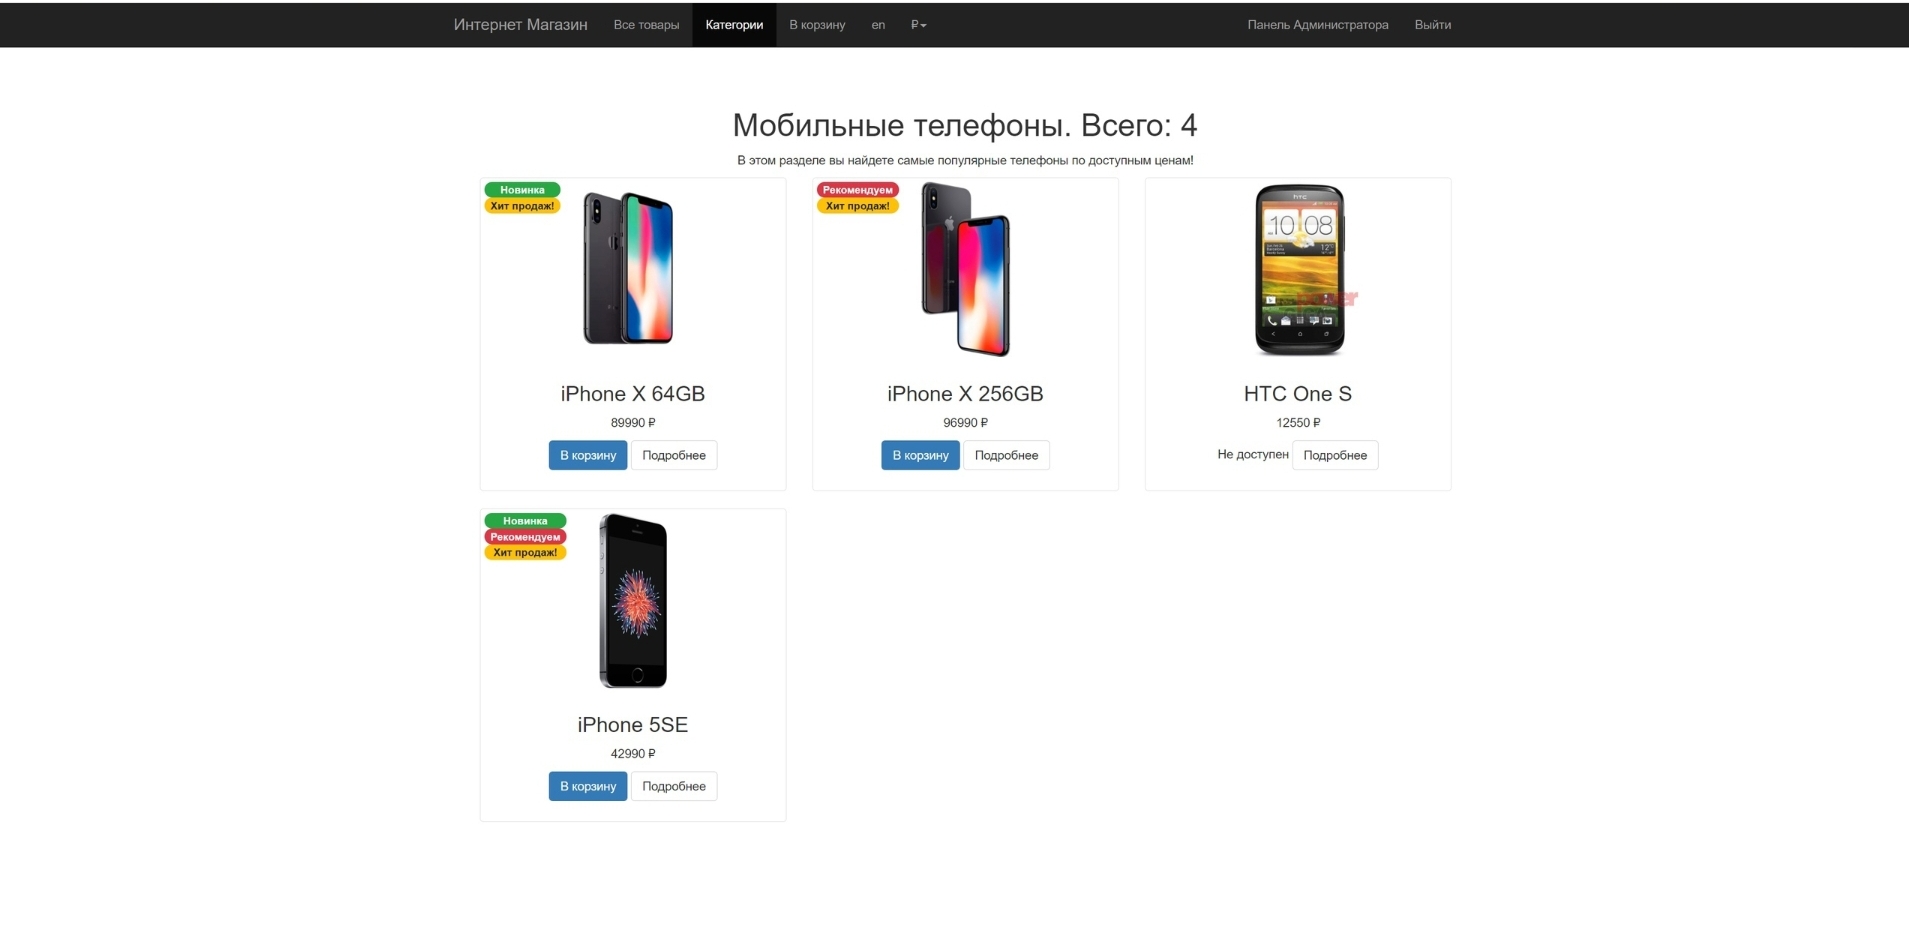Image resolution: width=1909 pixels, height=931 pixels.
Task: Add iPhone X 256GB to cart
Action: tap(920, 455)
